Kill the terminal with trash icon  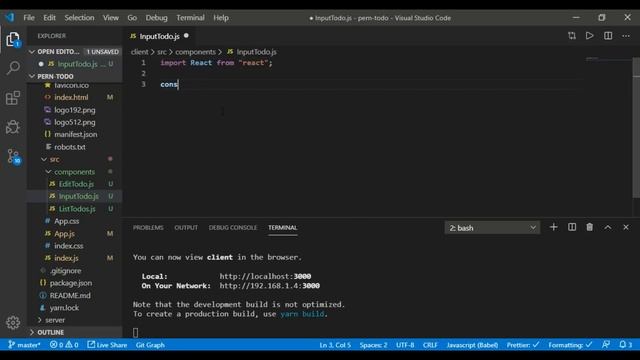coord(589,227)
